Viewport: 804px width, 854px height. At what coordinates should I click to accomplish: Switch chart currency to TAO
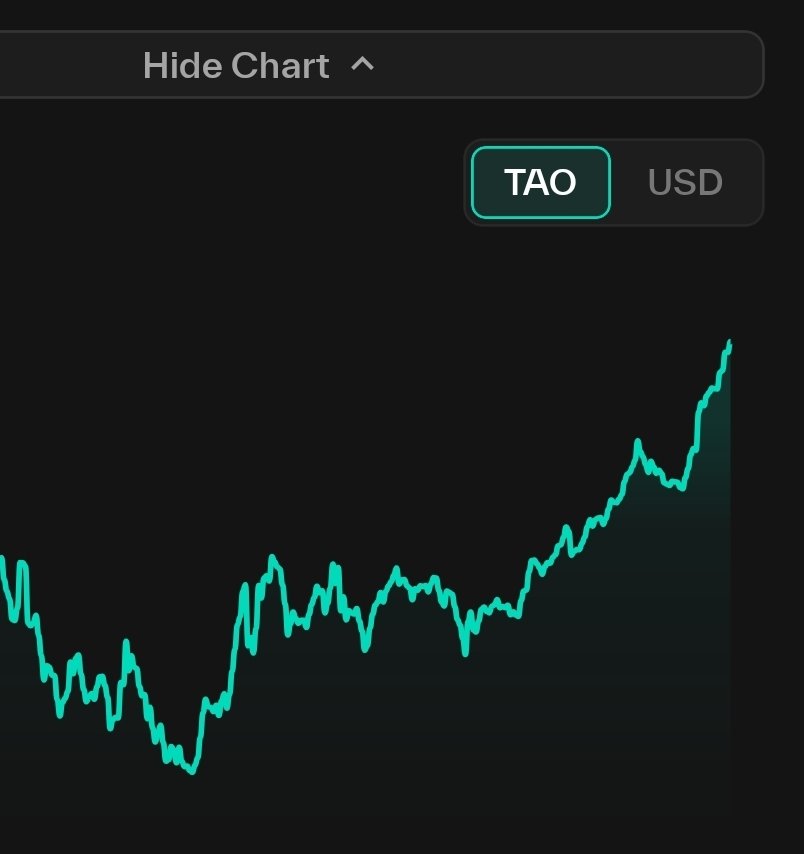coord(540,182)
